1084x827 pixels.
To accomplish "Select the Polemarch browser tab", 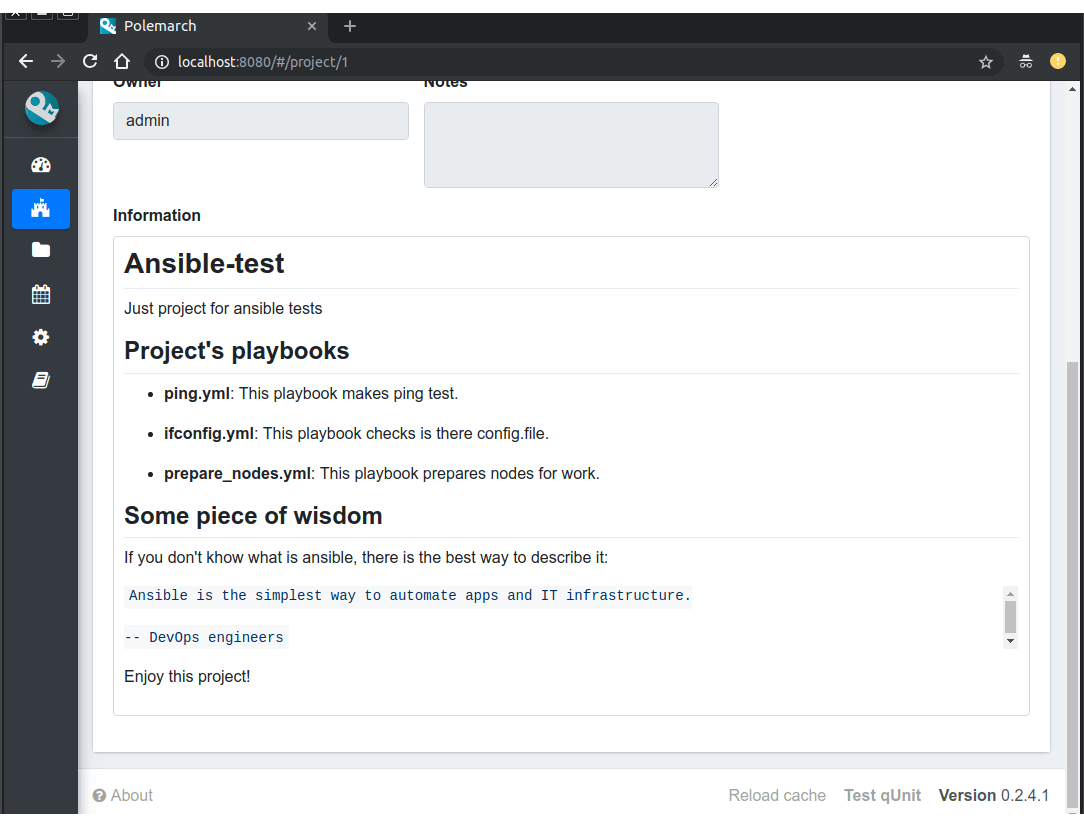I will [207, 26].
